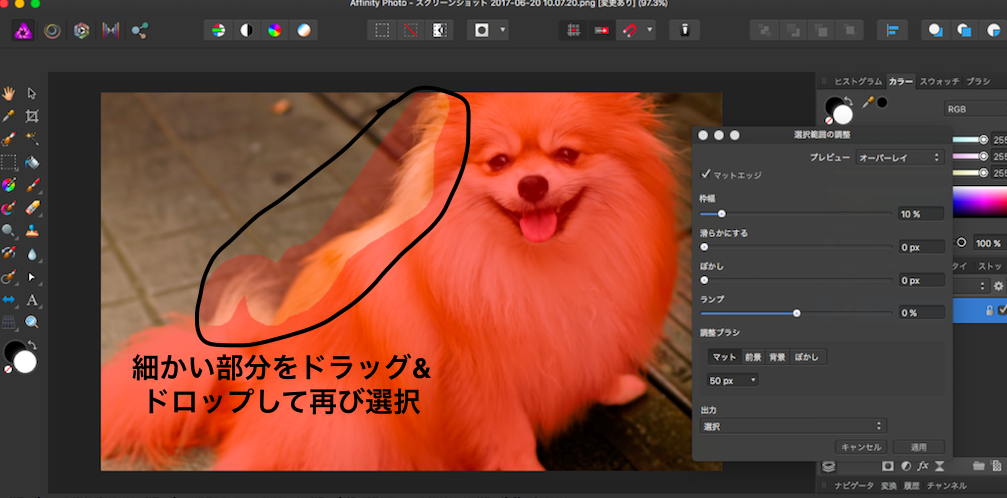
Task: Select the Crop tool
Action: 32,116
